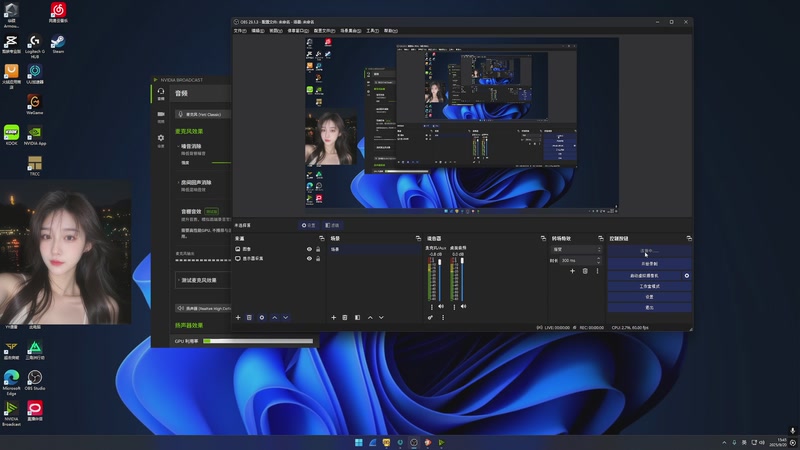Open speaker device dropdown in NVIDIA Broadcast
800x450 pixels.
click(x=202, y=309)
